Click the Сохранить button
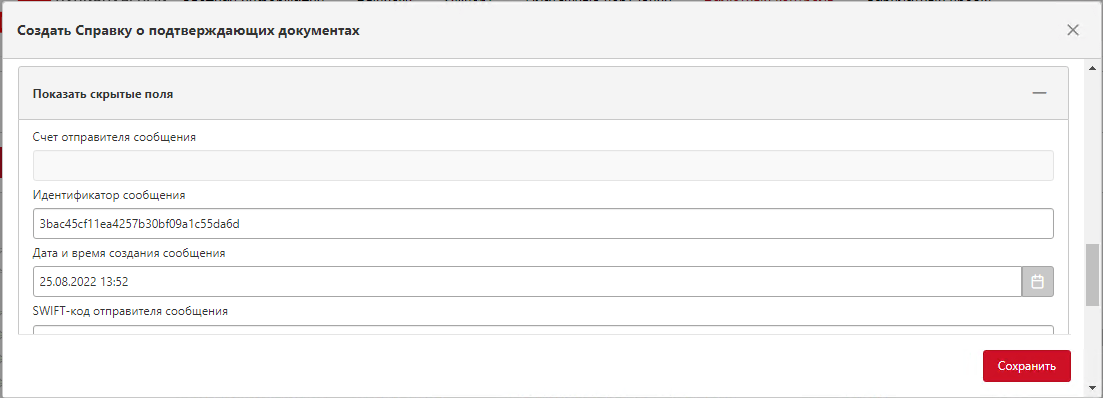The height and width of the screenshot is (398, 1103). pyautogui.click(x=1027, y=366)
